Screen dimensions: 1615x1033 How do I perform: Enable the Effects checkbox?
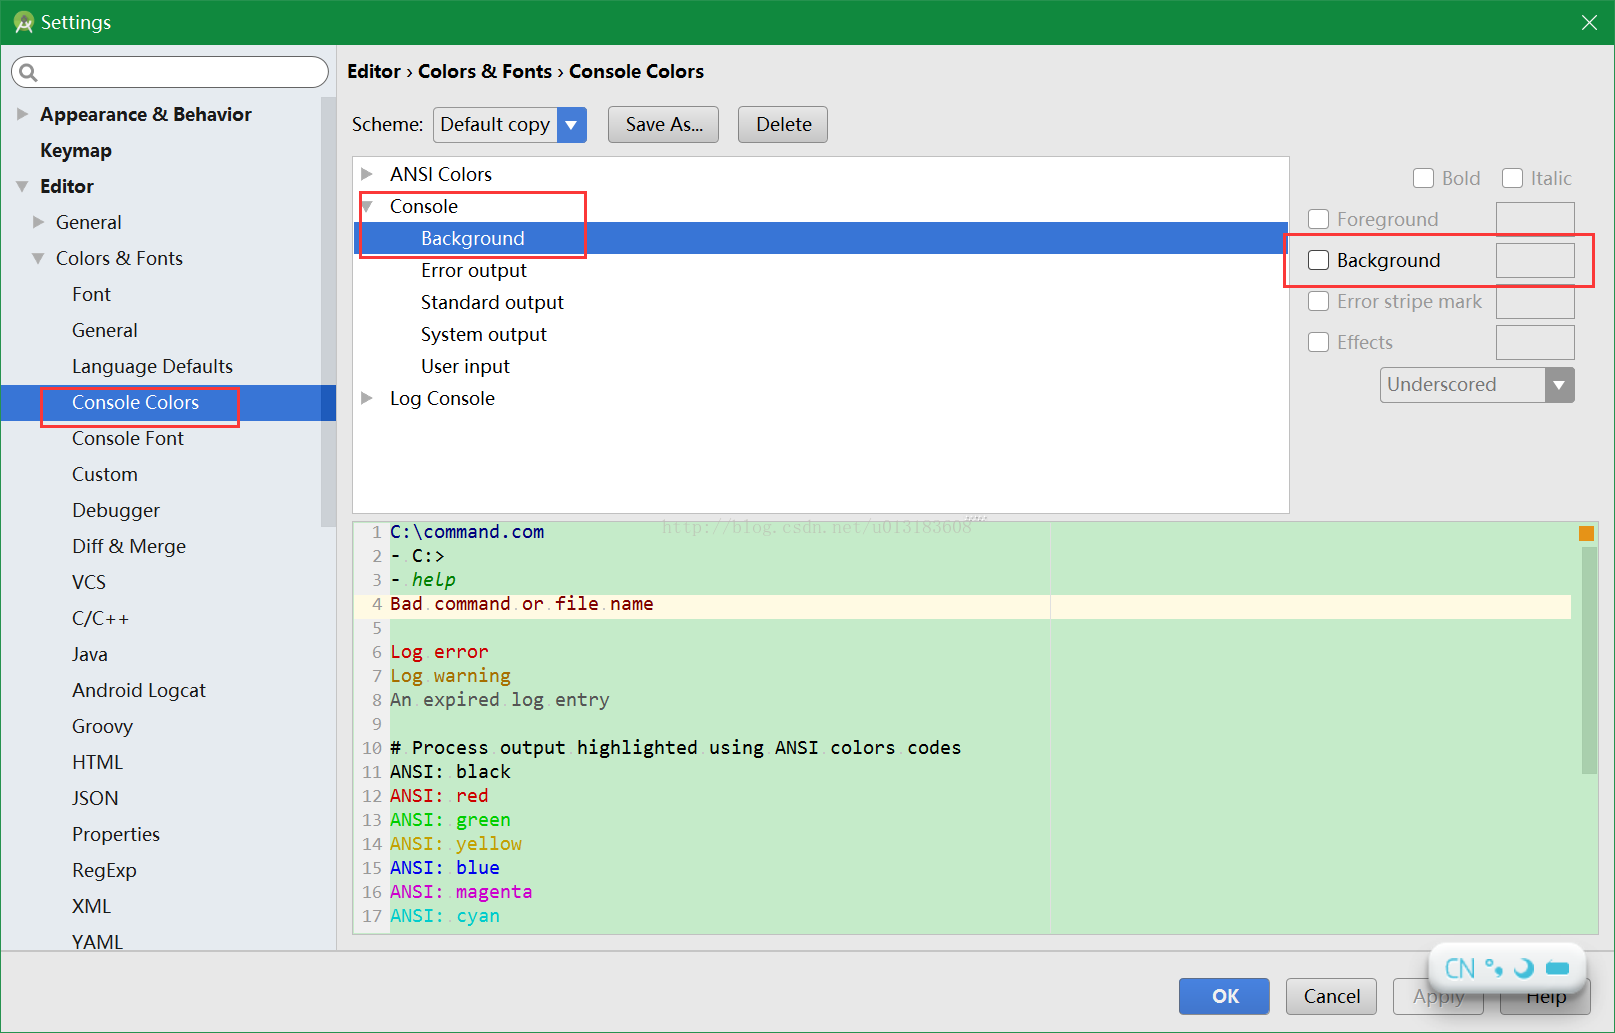click(x=1319, y=342)
